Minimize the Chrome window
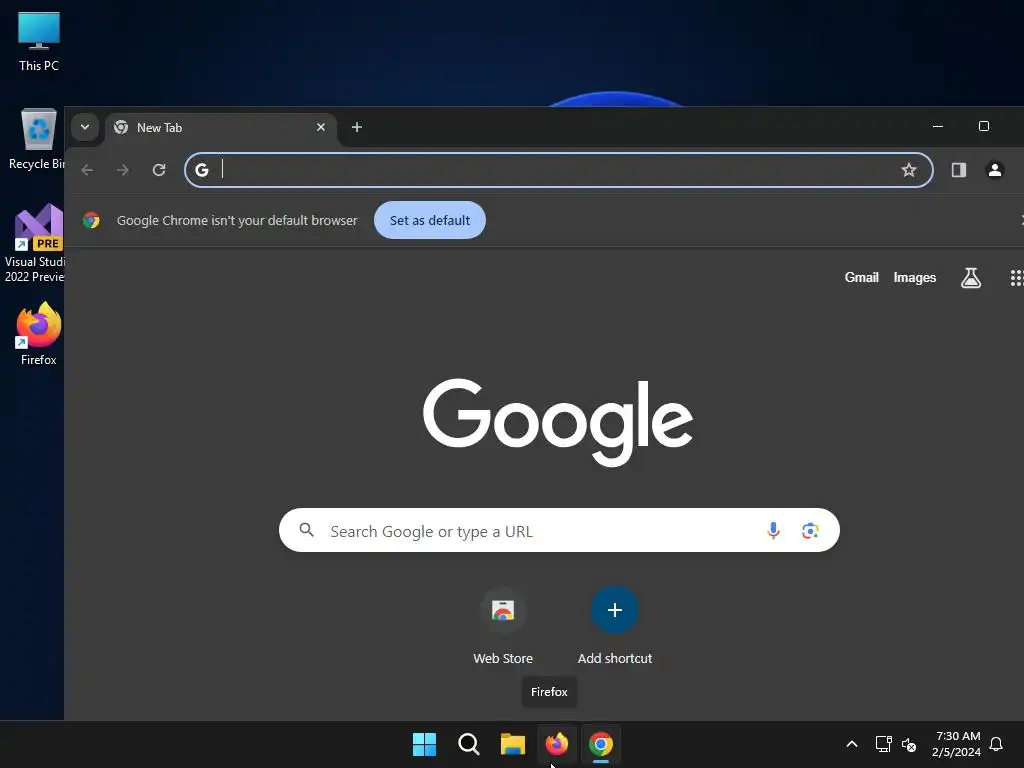The width and height of the screenshot is (1024, 768). click(938, 126)
